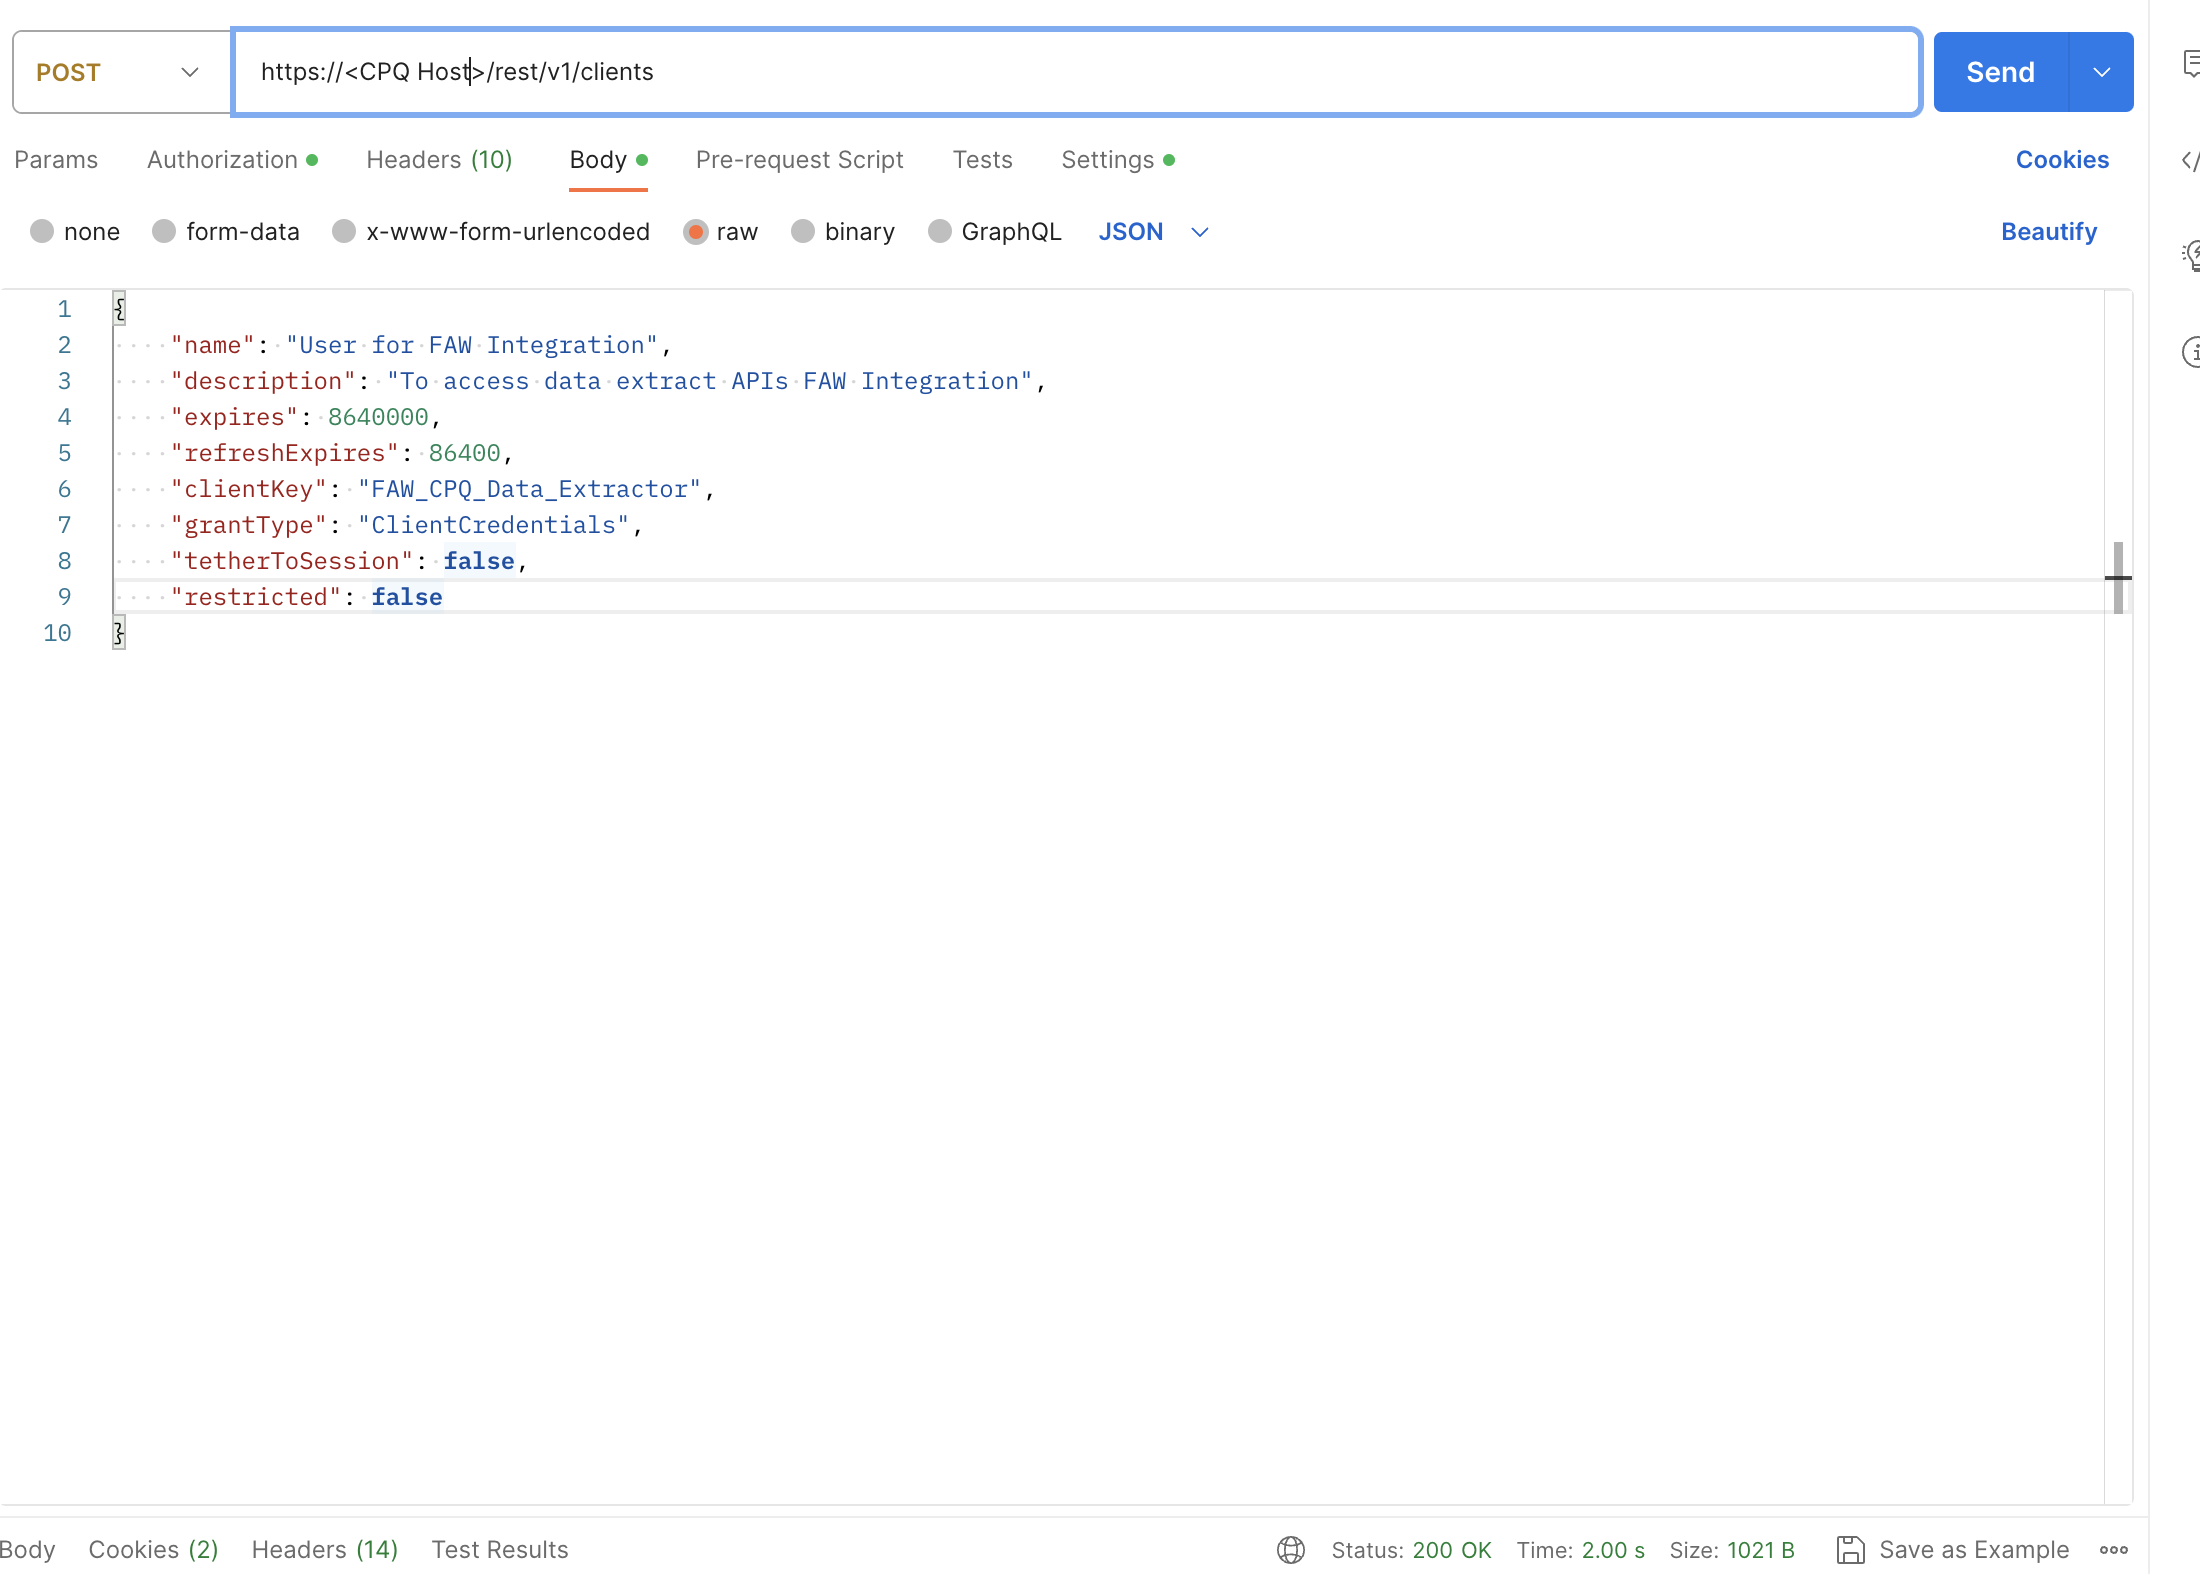Click in the request URL field
This screenshot has height=1574, width=2200.
coord(1075,72)
